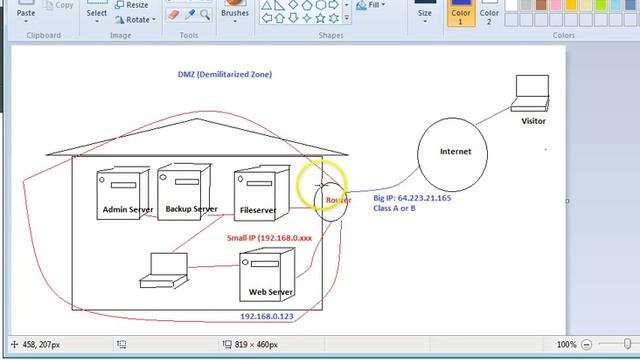
Task: Click the 'Web Server' label
Action: pyautogui.click(x=271, y=292)
